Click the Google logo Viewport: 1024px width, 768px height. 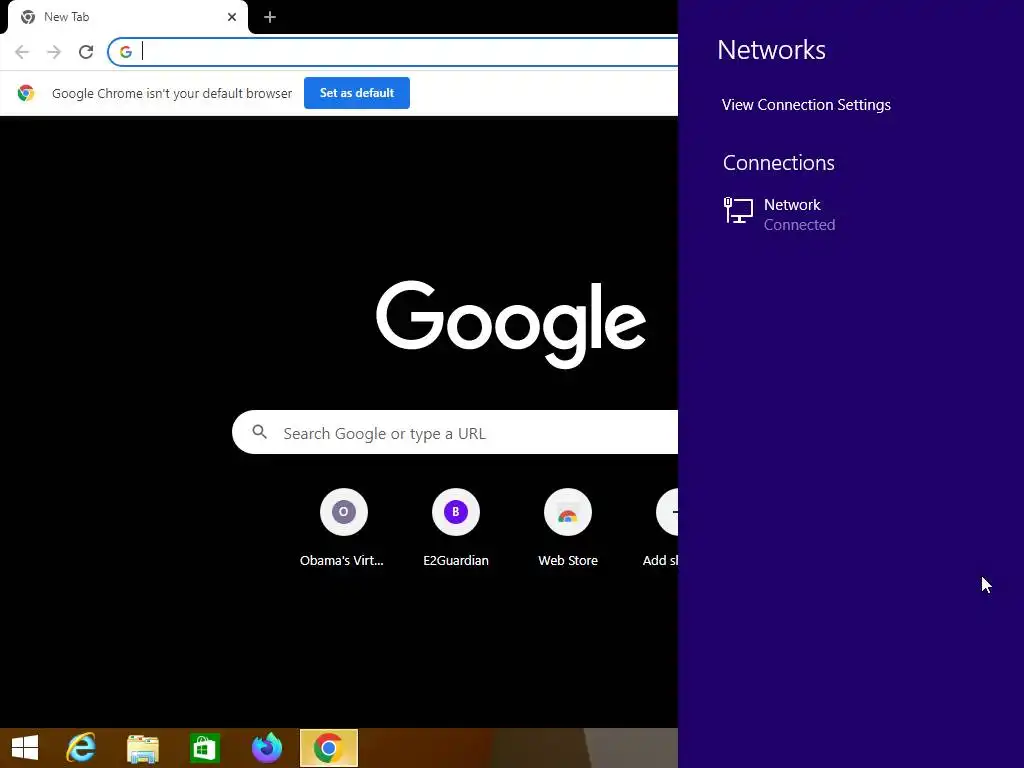511,325
